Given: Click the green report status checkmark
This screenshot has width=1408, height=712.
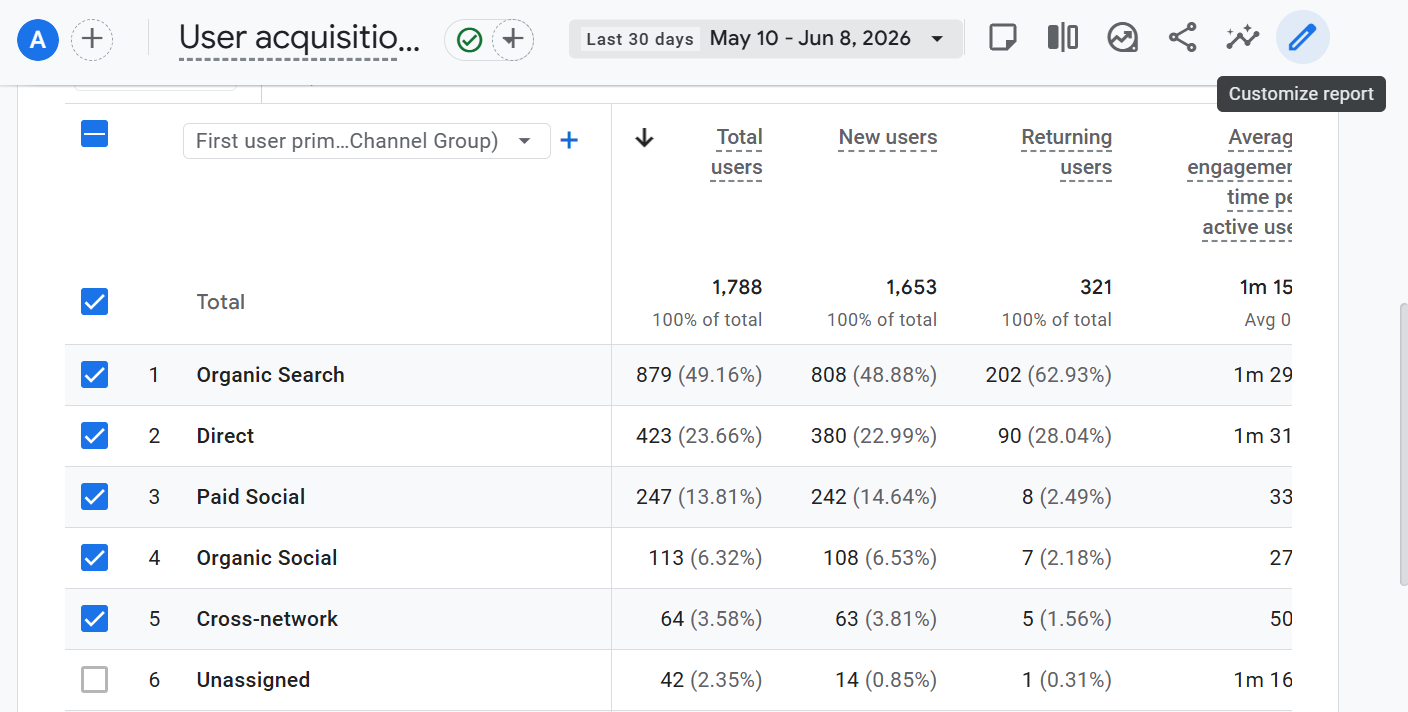Looking at the screenshot, I should click(x=469, y=40).
